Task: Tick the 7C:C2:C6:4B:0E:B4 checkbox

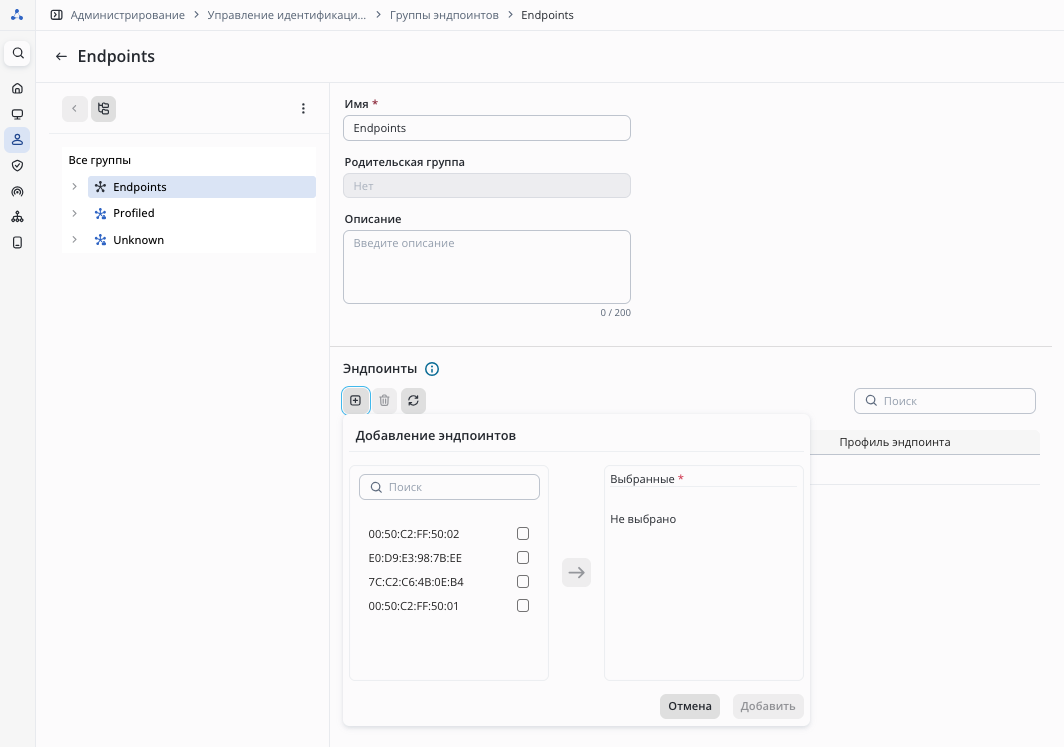Action: pos(522,582)
